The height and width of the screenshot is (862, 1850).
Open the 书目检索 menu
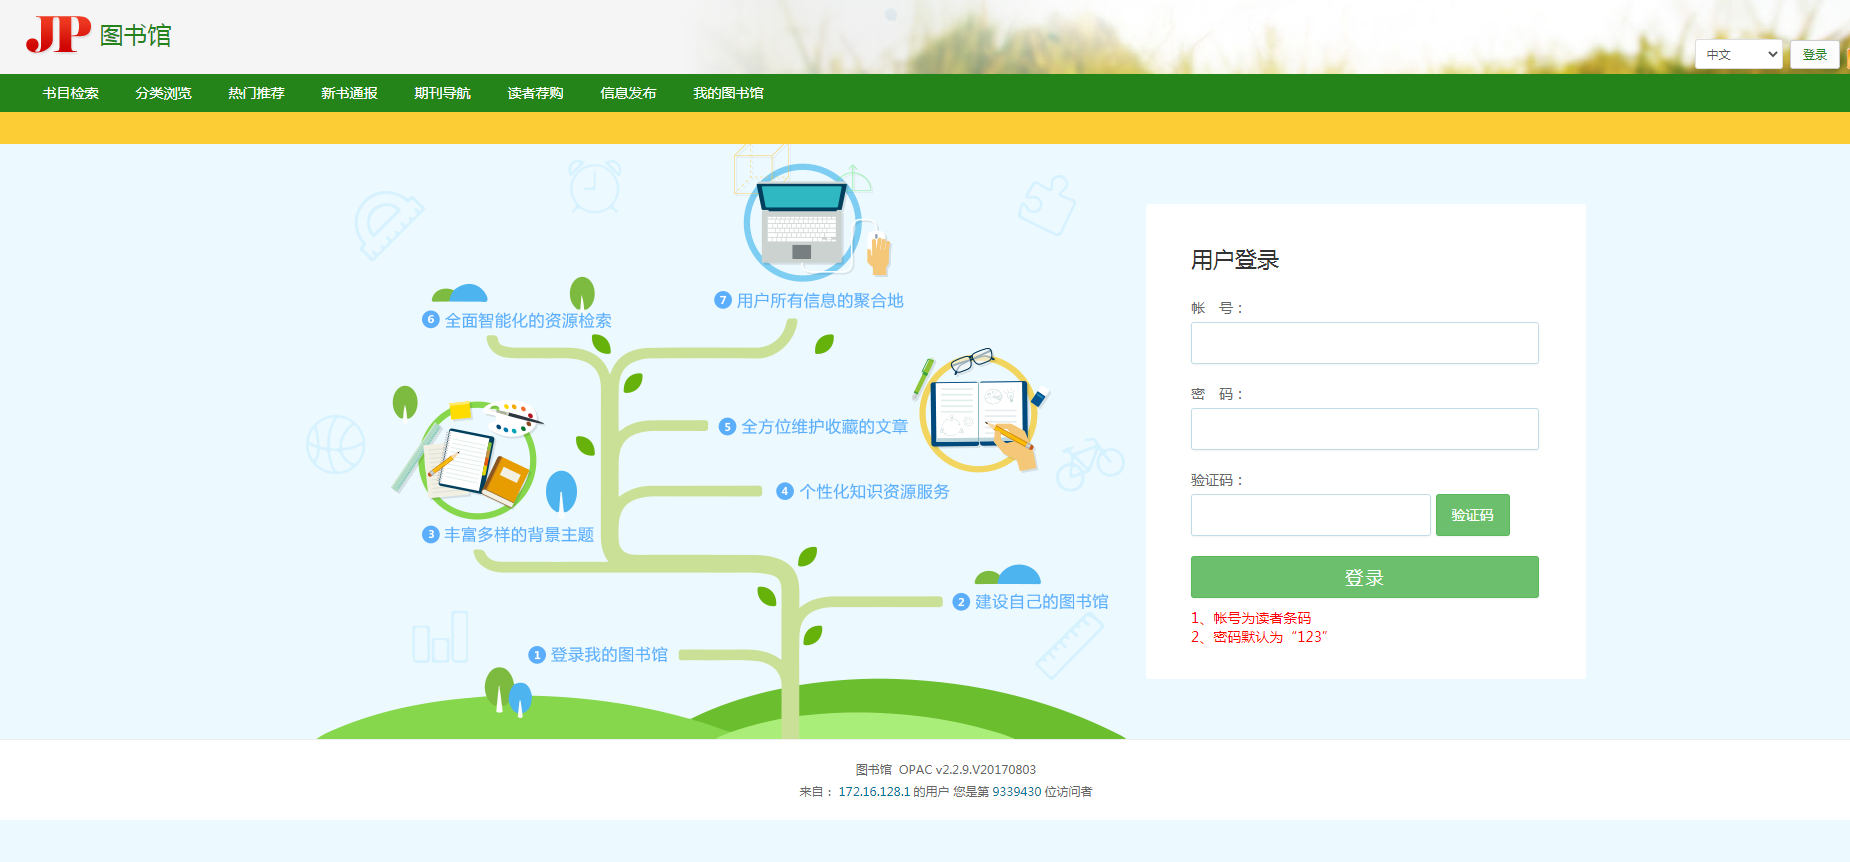(x=71, y=93)
